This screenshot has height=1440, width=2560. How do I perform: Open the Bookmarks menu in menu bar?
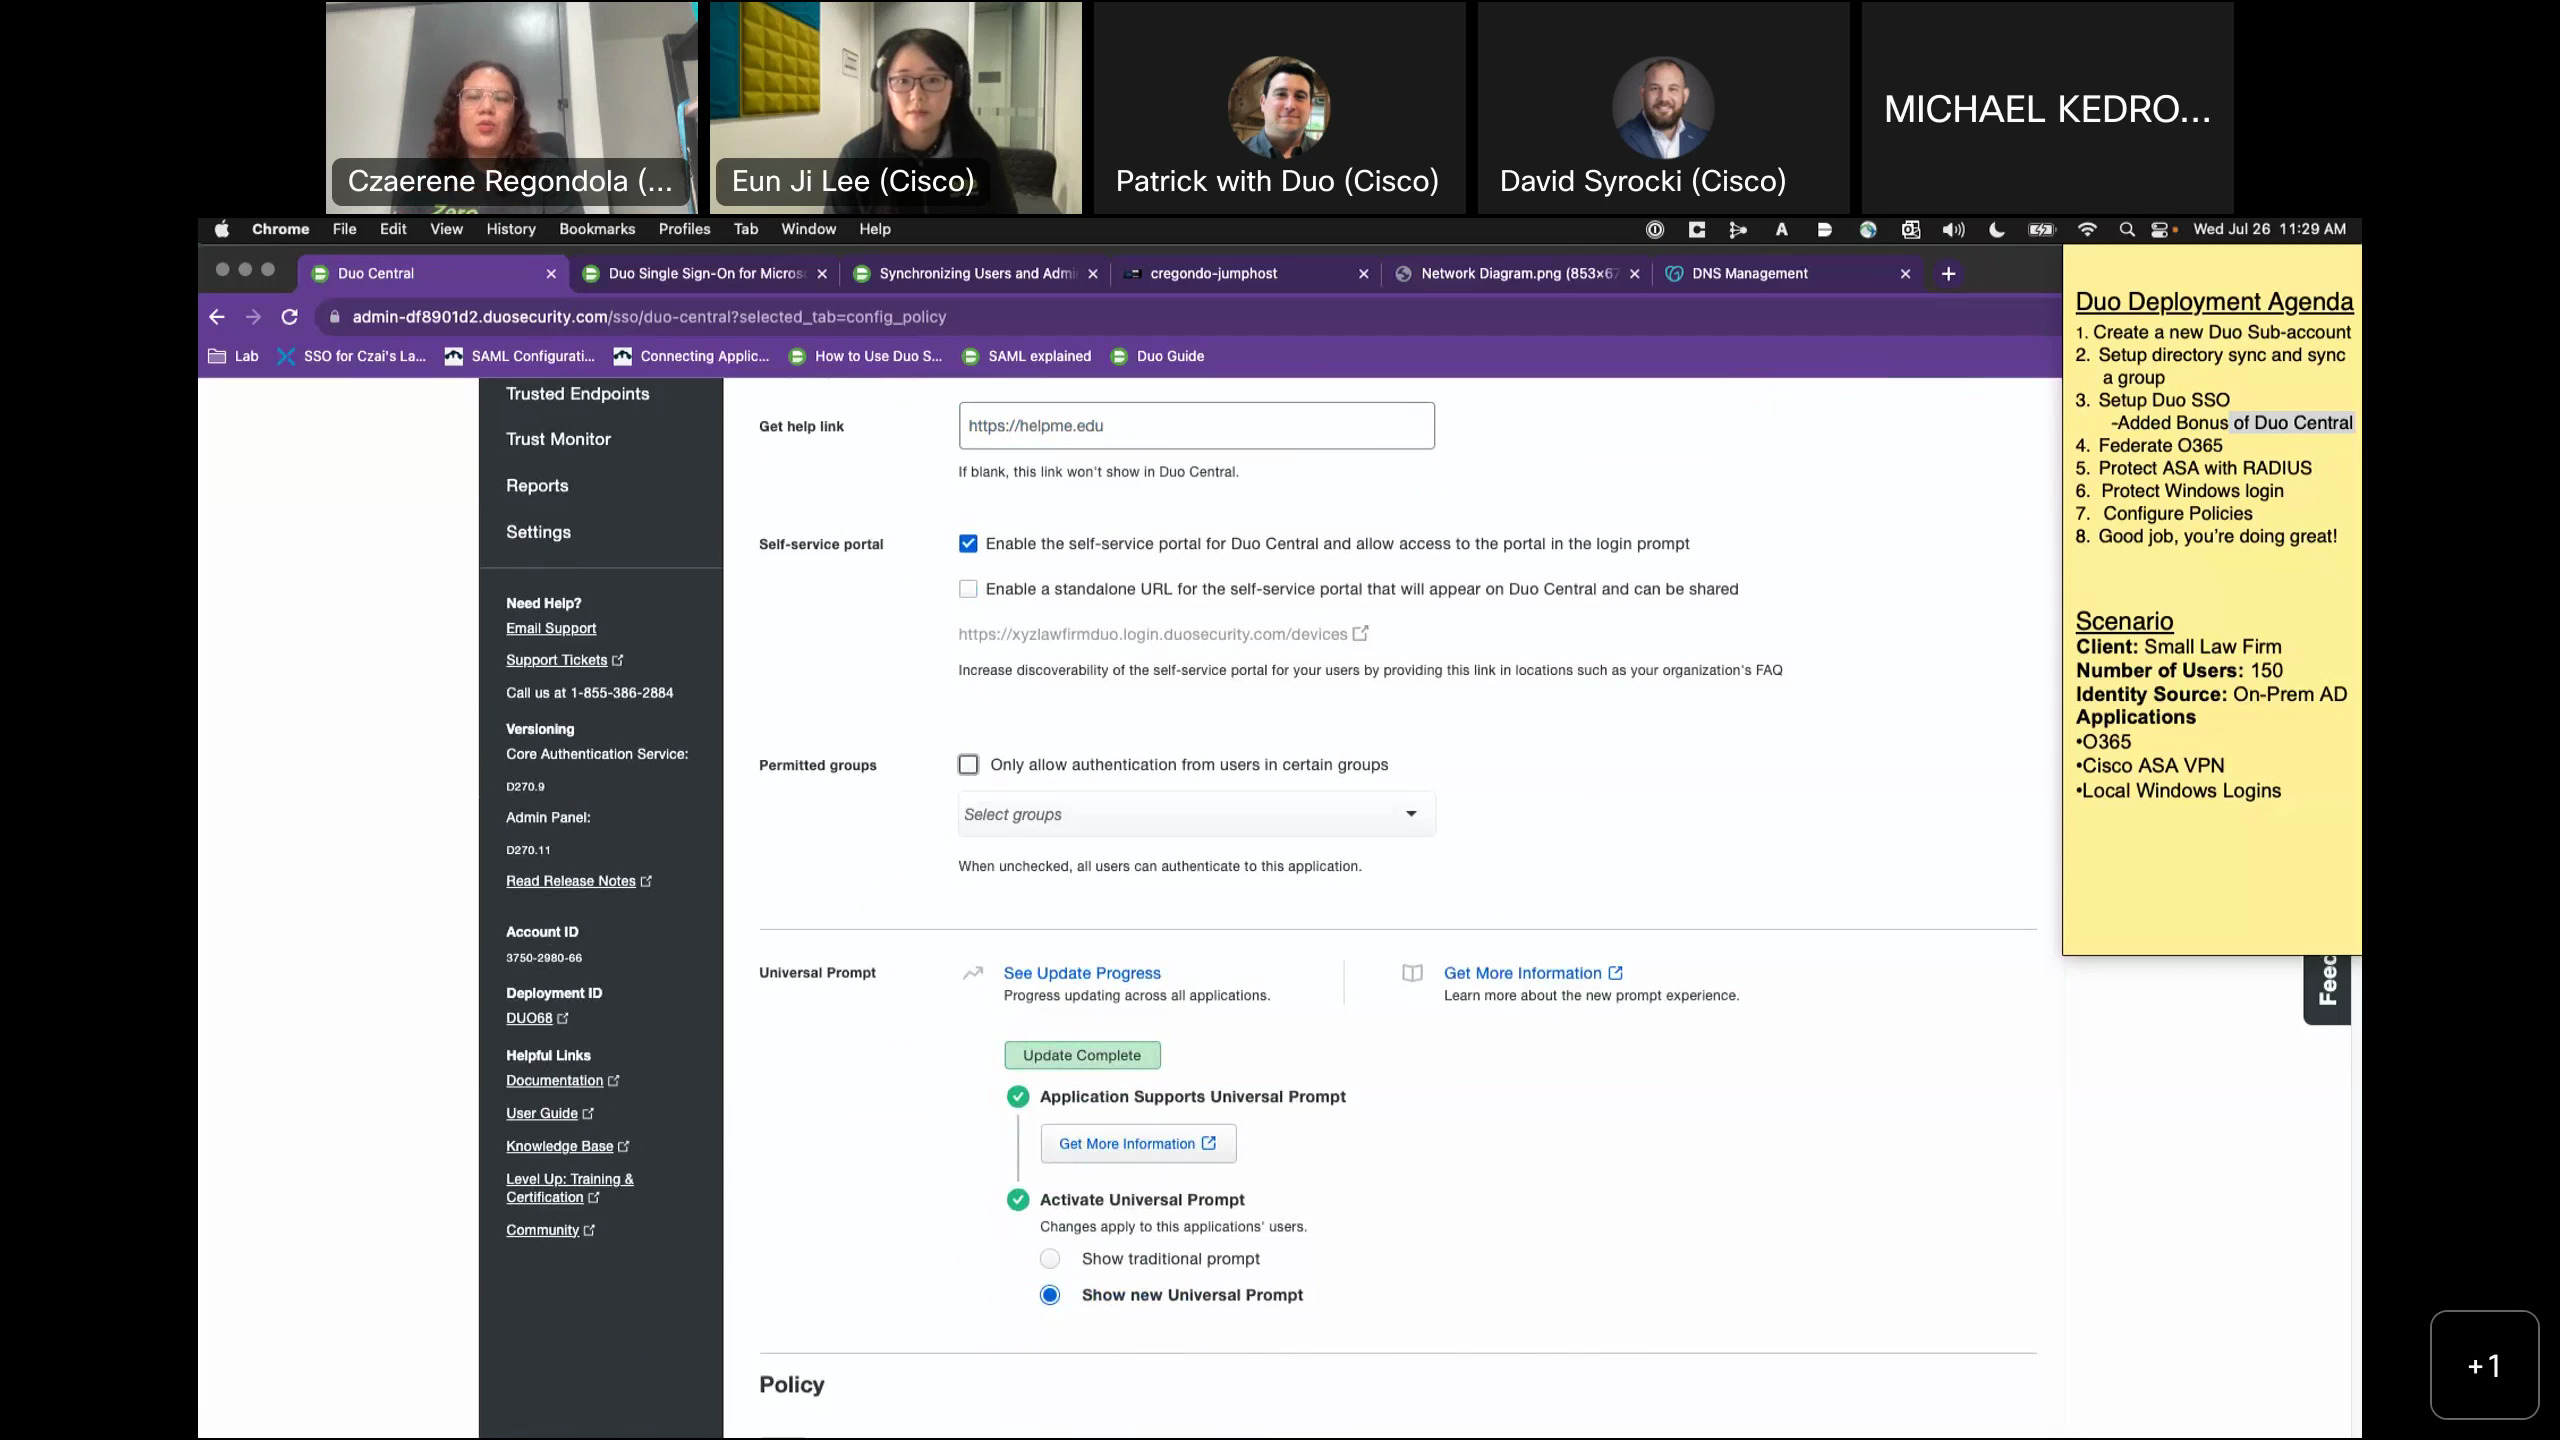click(x=597, y=229)
